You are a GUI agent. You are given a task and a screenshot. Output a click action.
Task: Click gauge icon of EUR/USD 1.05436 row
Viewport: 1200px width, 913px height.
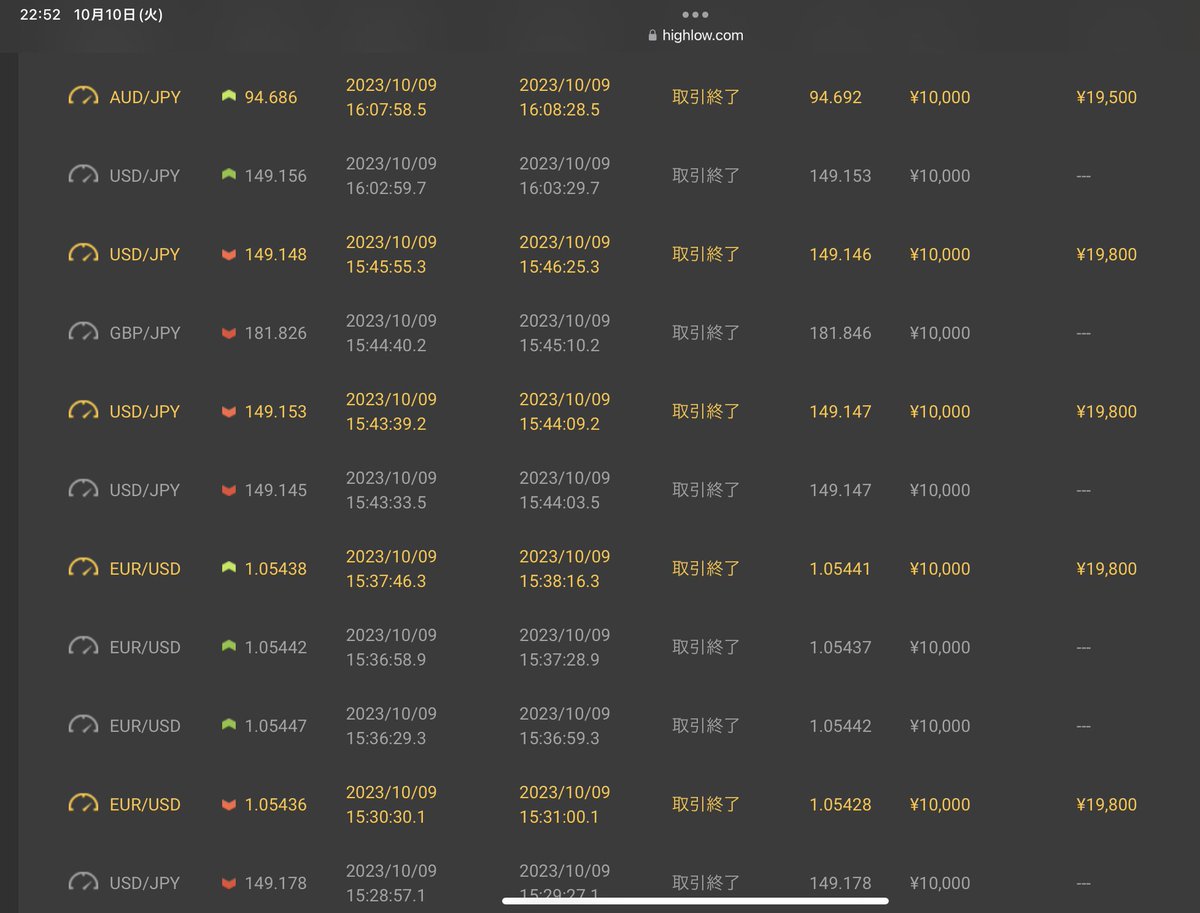83,804
